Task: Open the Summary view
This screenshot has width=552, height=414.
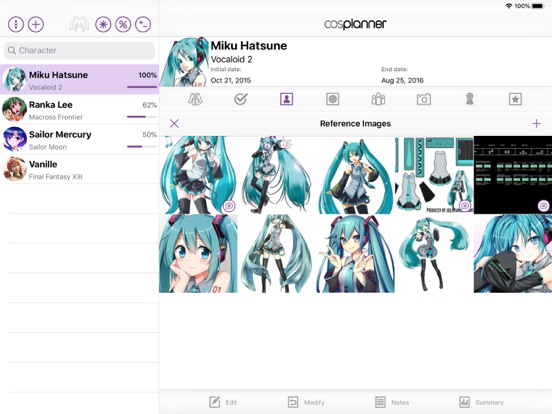Action: (x=481, y=402)
